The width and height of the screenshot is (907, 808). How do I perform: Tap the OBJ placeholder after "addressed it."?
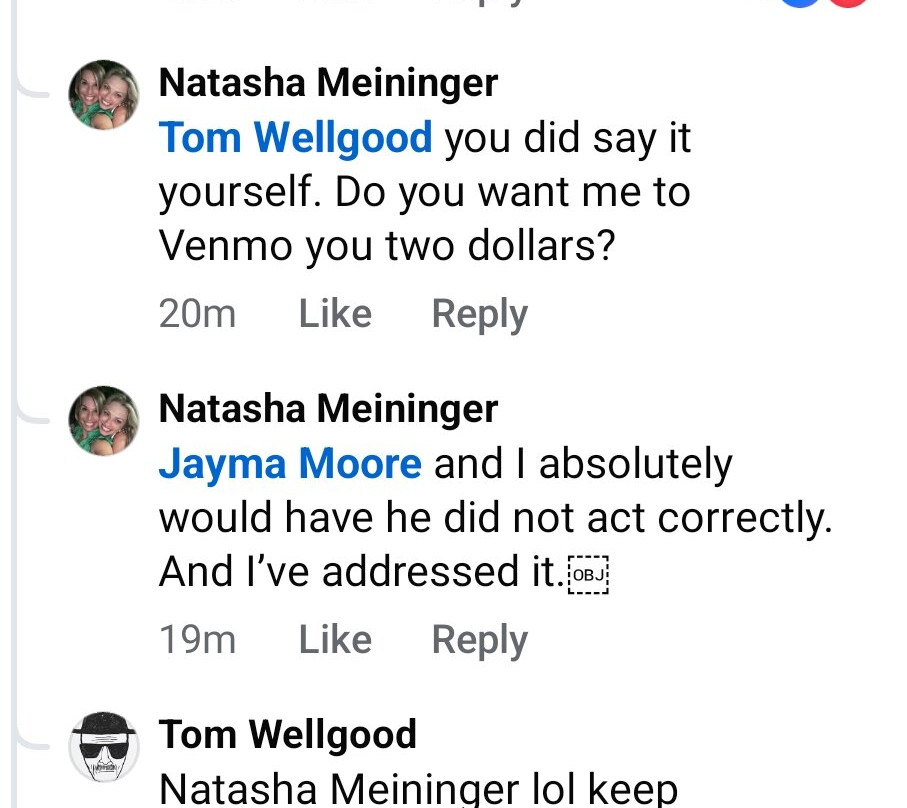588,575
